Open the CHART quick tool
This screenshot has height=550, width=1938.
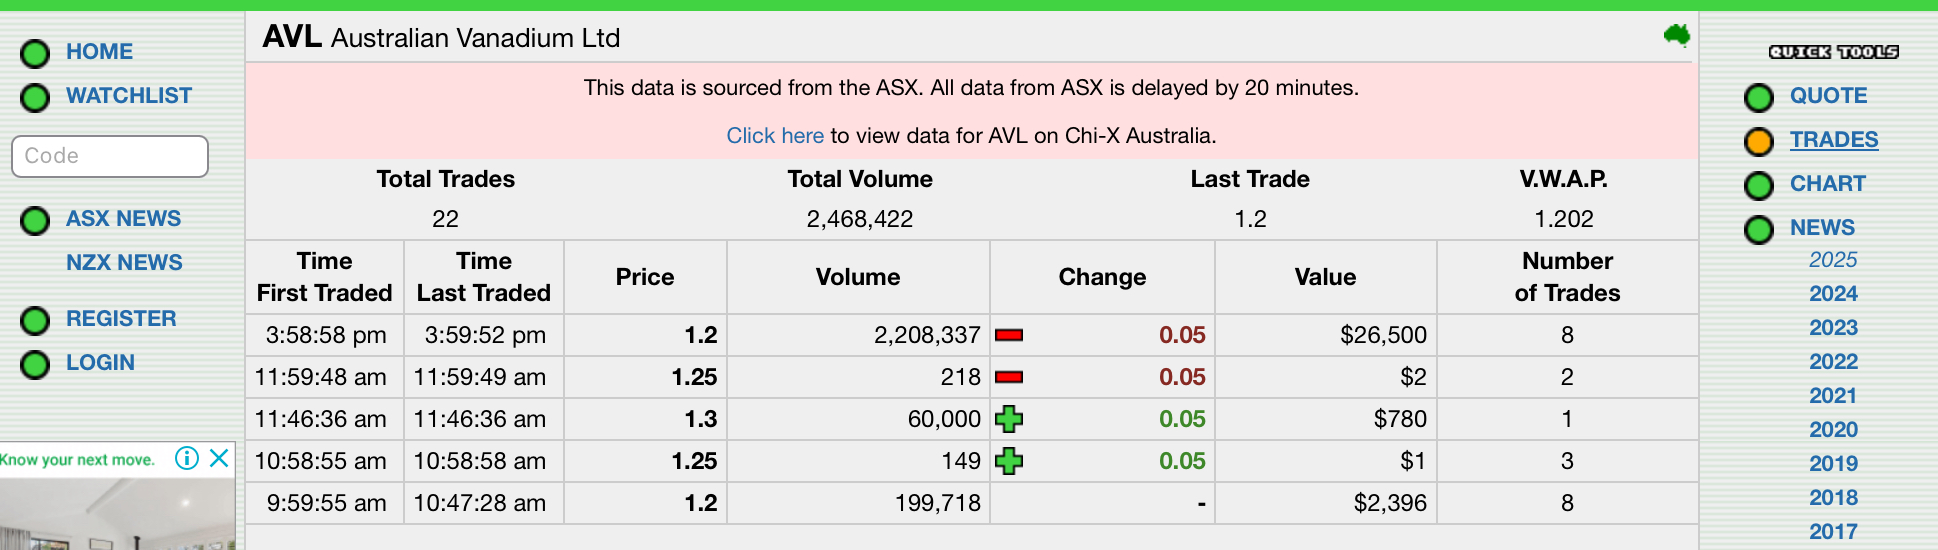pos(1828,184)
